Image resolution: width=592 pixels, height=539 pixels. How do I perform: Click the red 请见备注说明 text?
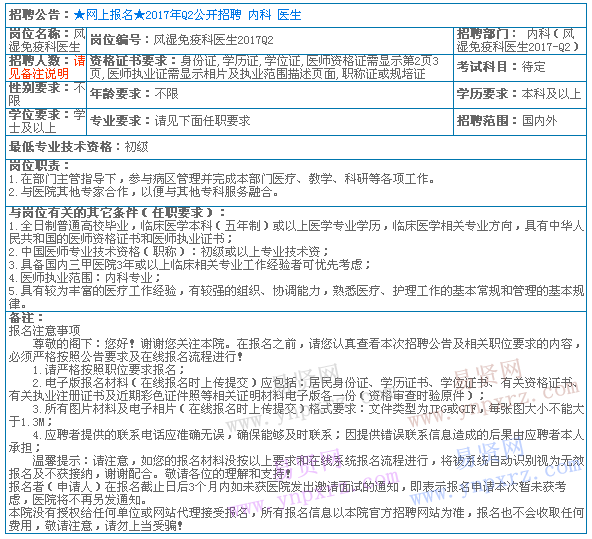click(x=47, y=67)
